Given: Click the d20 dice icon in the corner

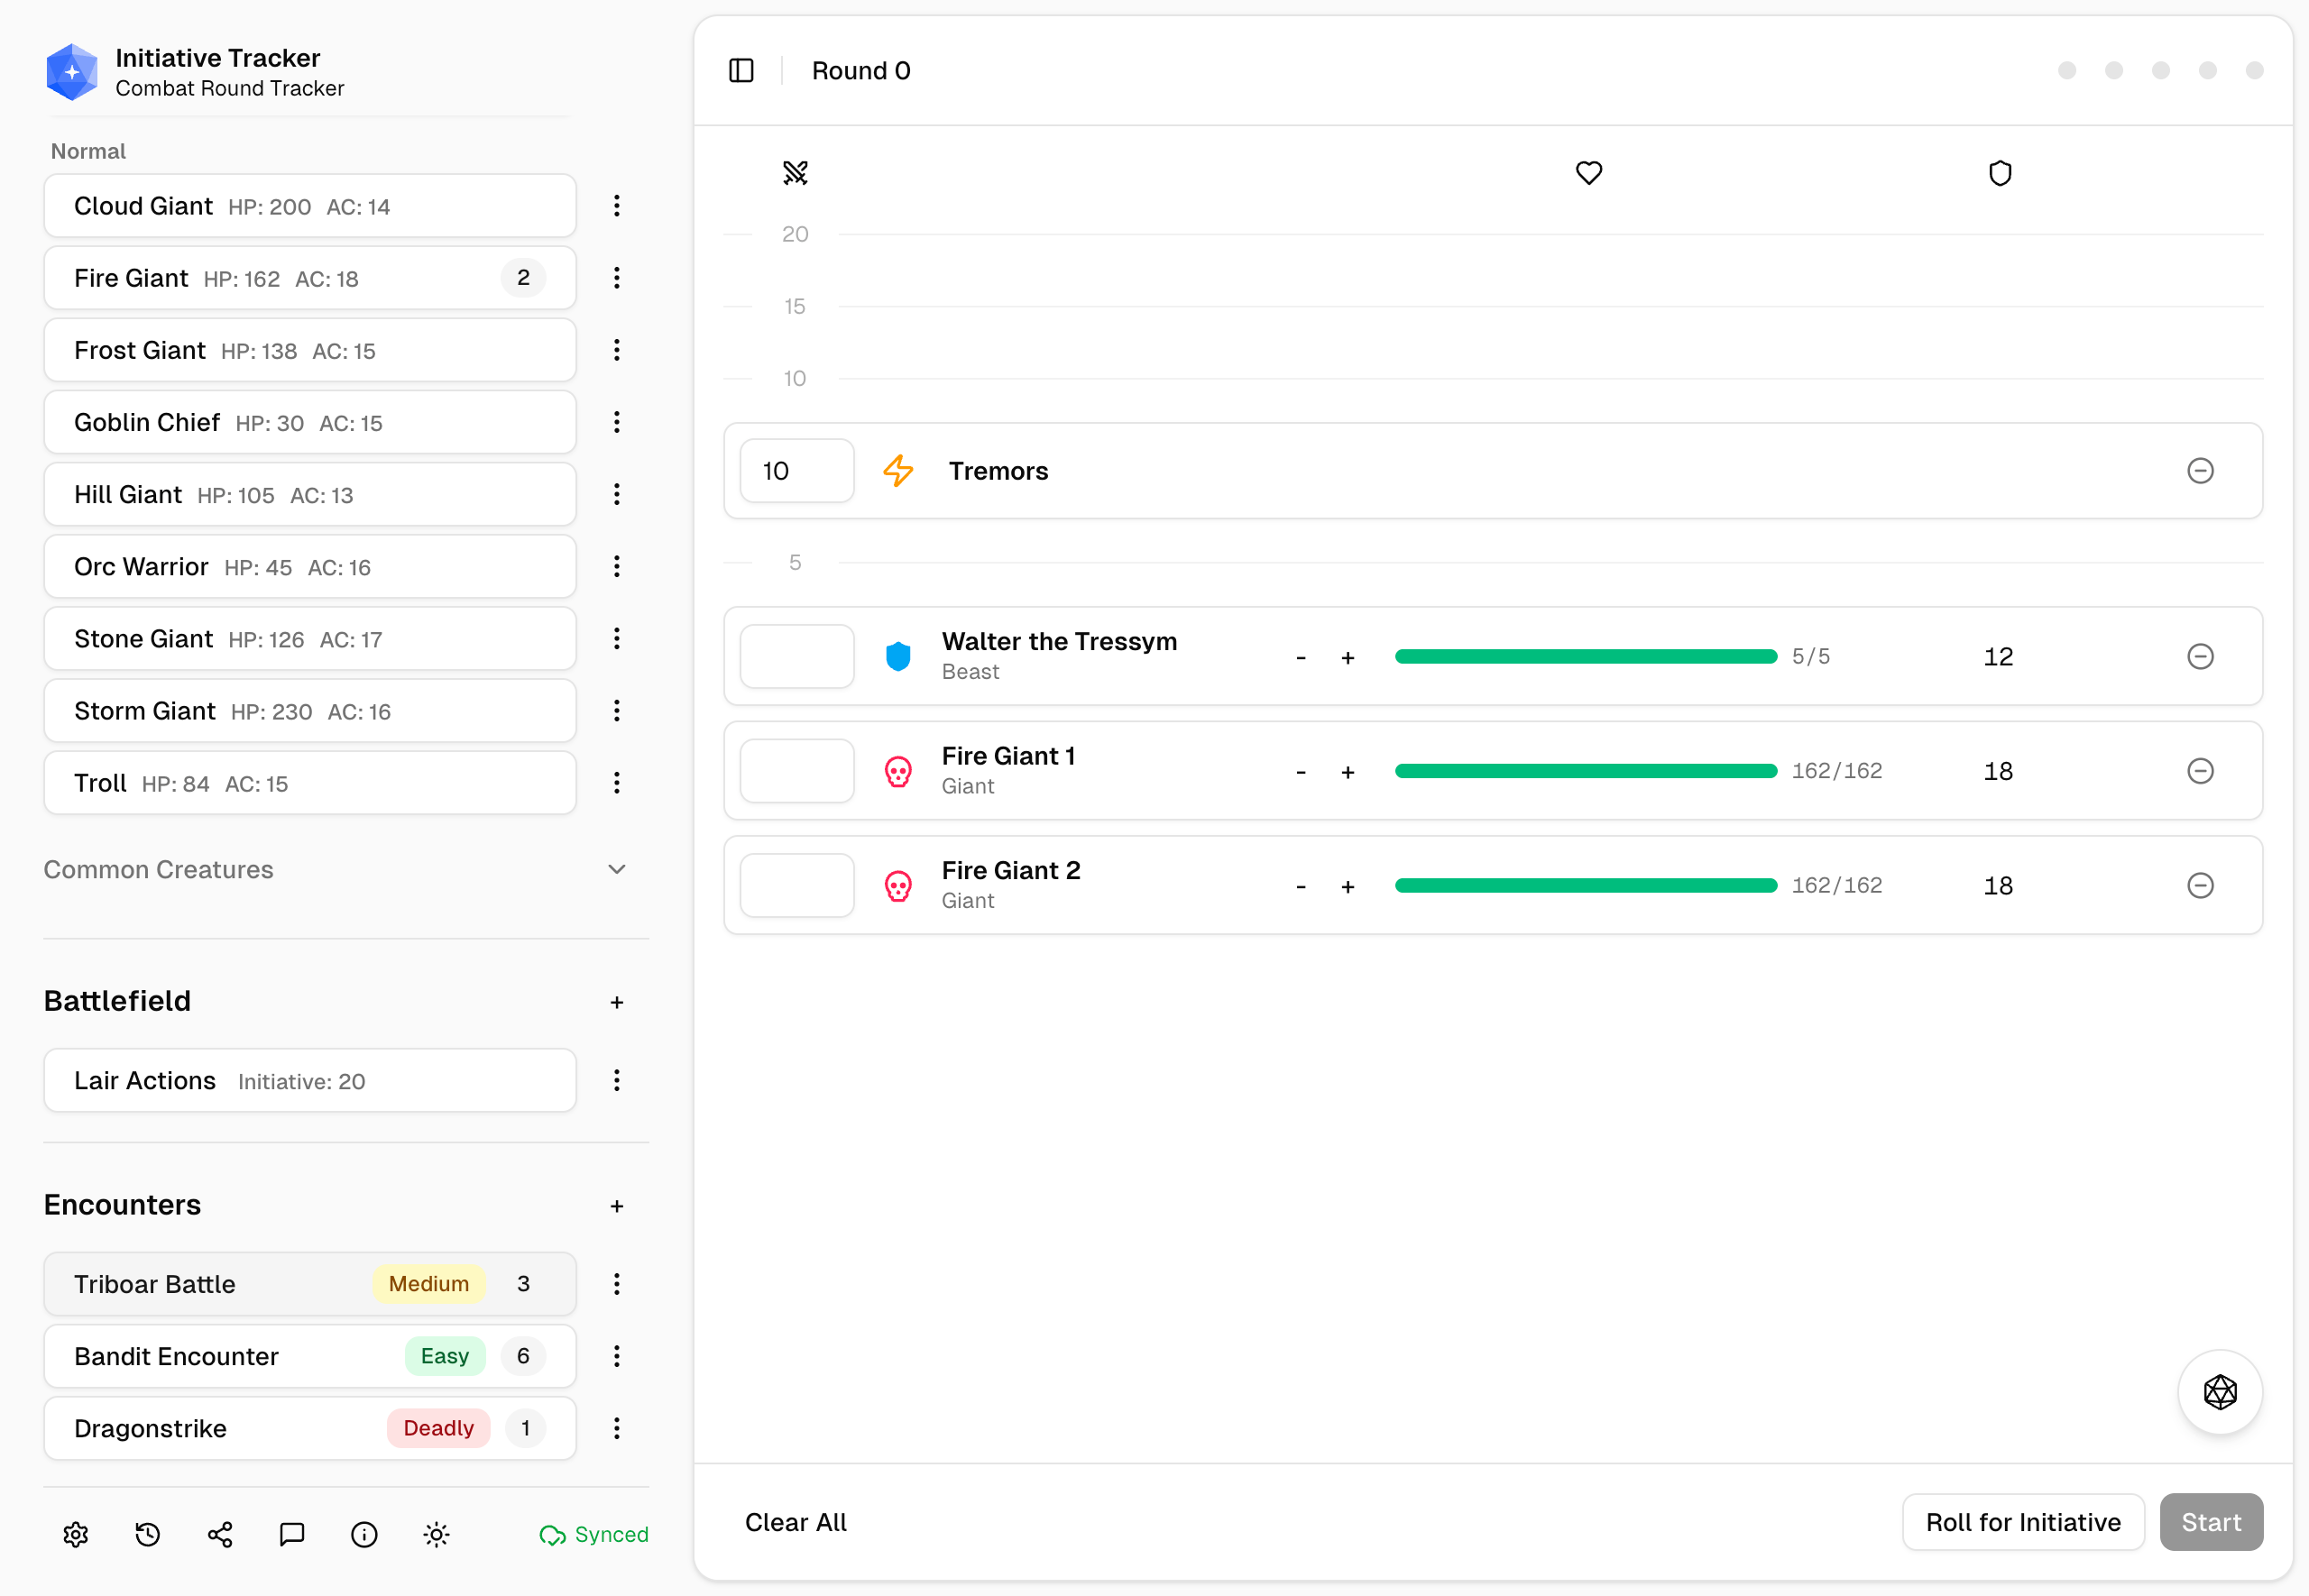Looking at the screenshot, I should pos(2220,1392).
